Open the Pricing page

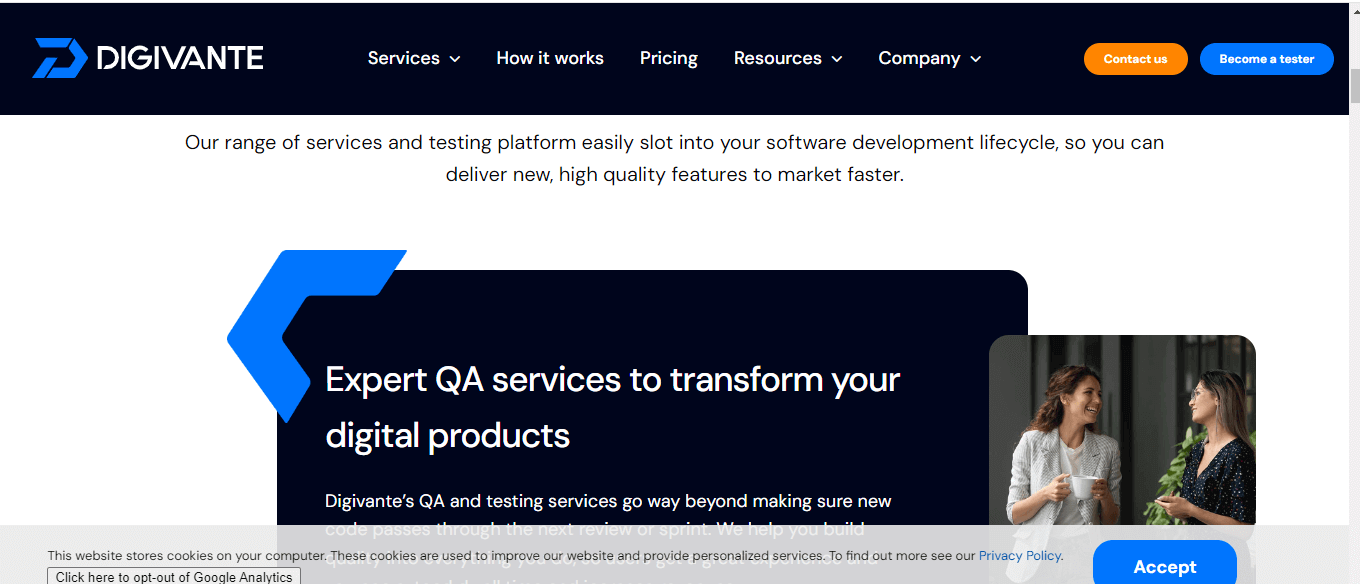[x=669, y=58]
